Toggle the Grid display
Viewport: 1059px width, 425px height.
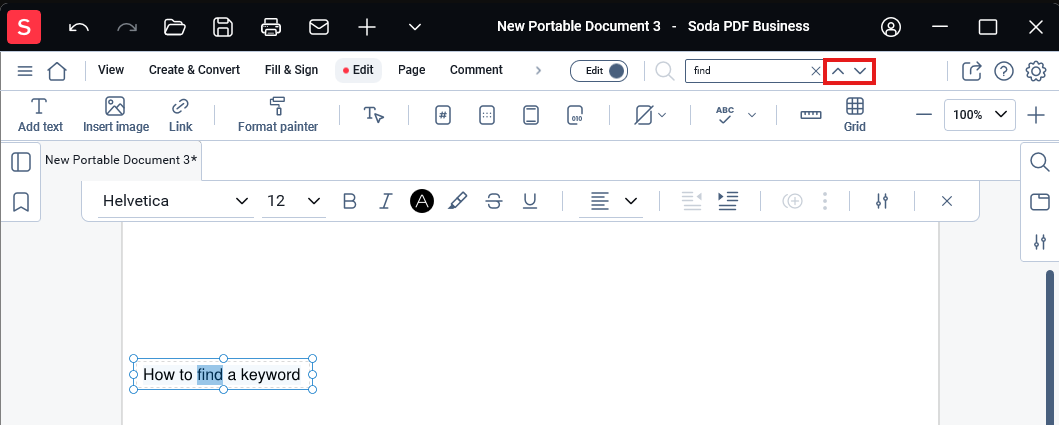click(x=854, y=115)
